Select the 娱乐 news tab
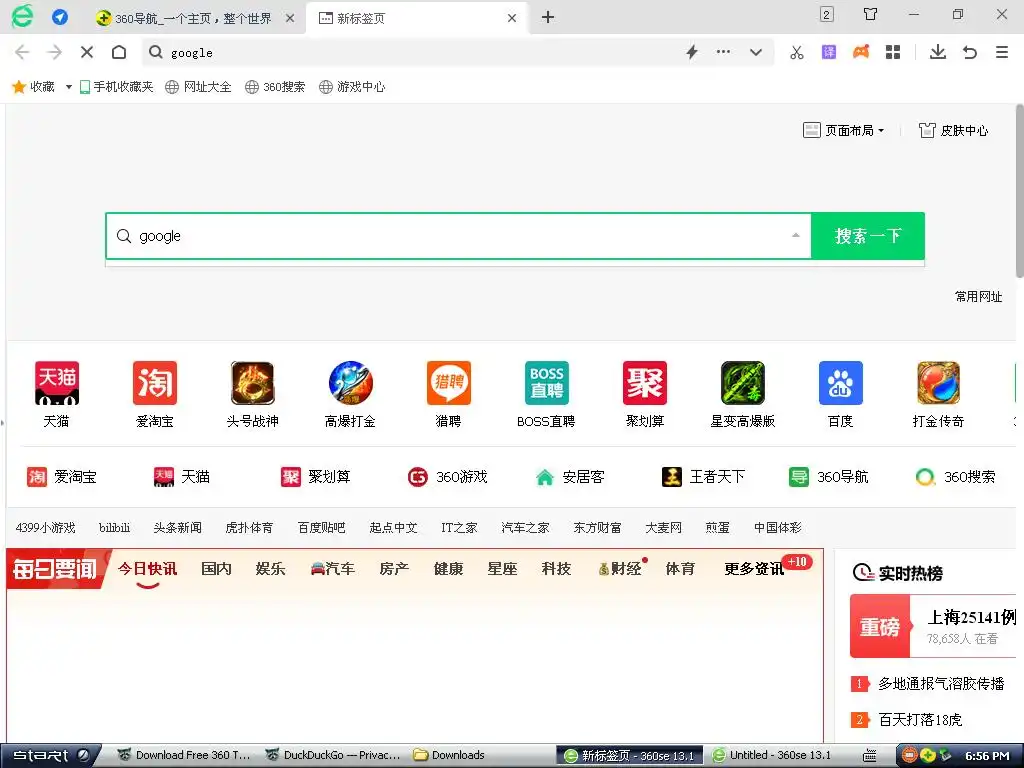This screenshot has width=1024, height=768. click(x=270, y=569)
